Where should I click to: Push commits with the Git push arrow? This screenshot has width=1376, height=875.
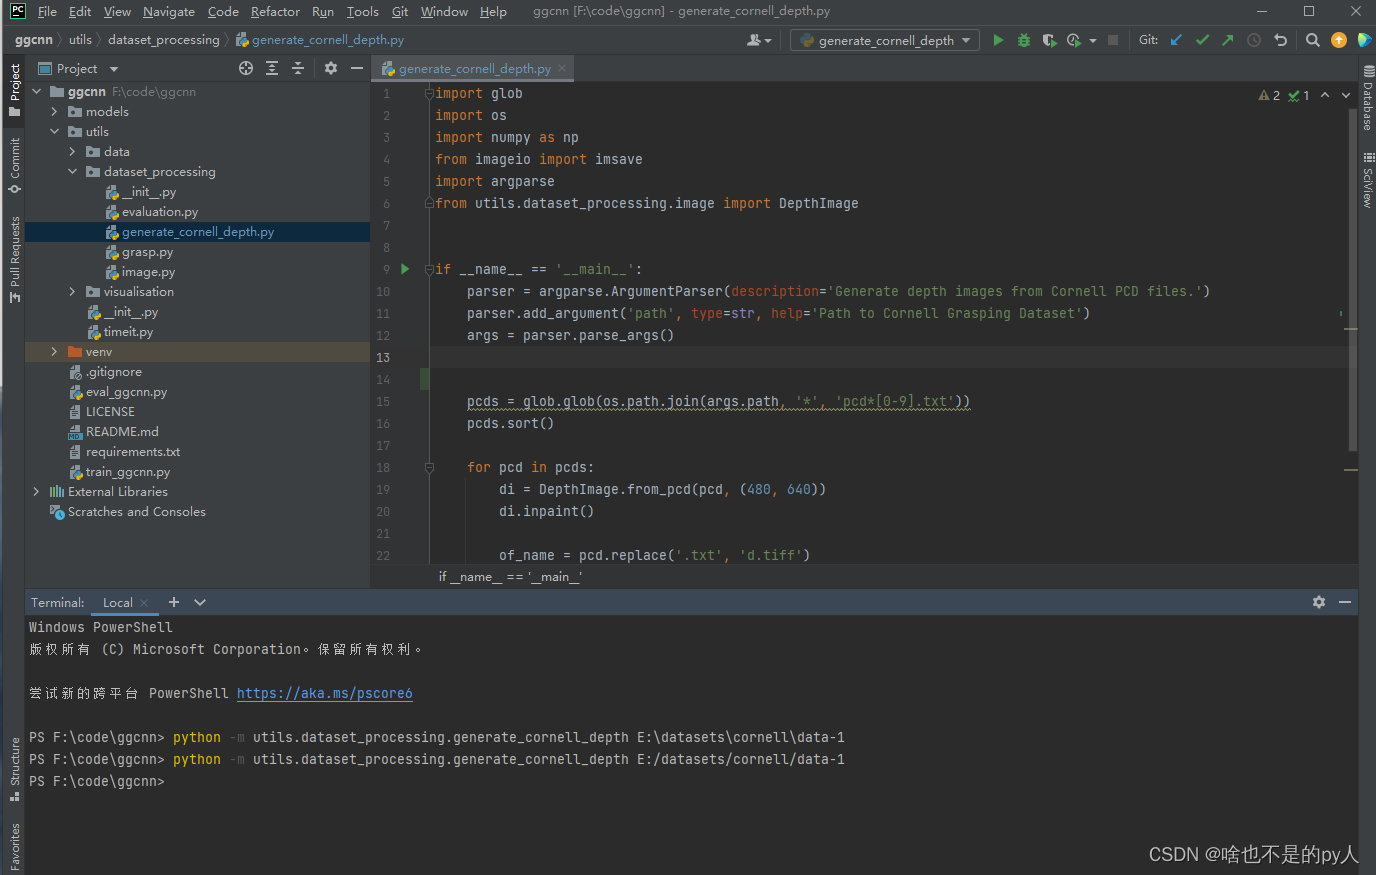pyautogui.click(x=1226, y=40)
